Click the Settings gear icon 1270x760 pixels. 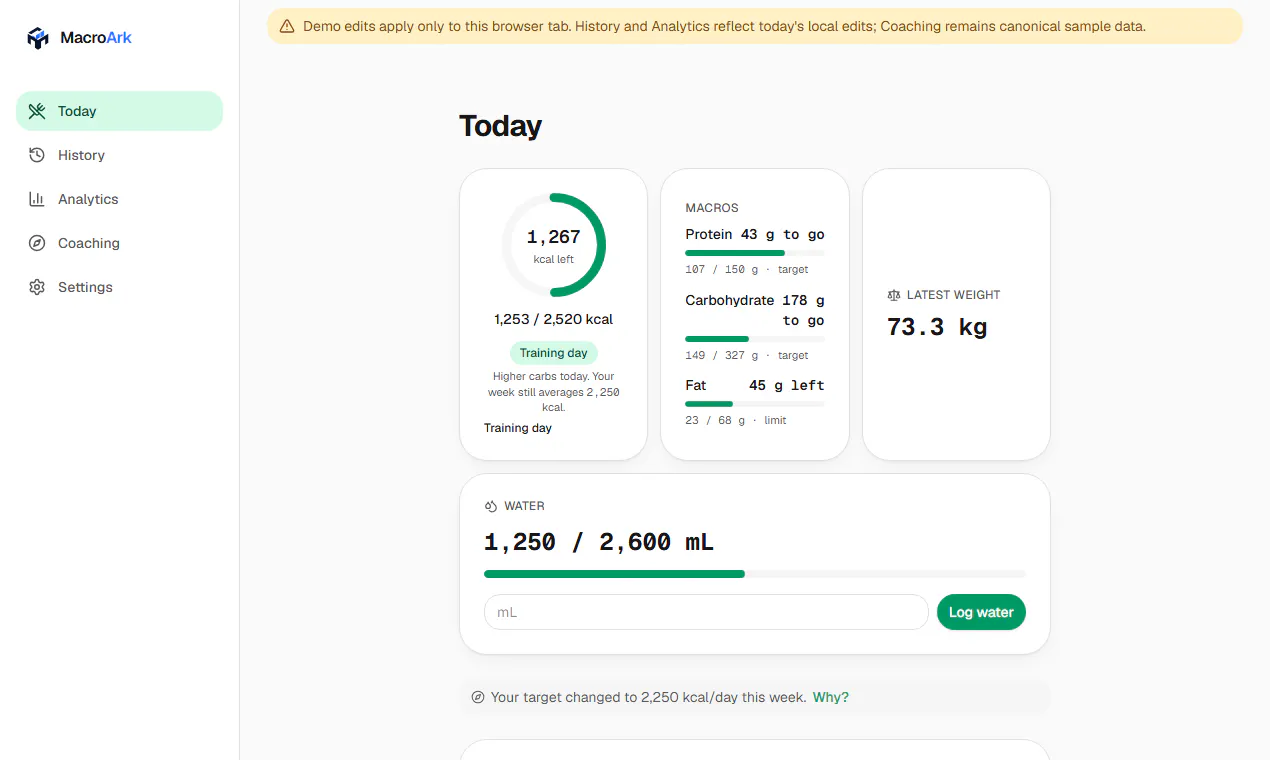(x=37, y=287)
